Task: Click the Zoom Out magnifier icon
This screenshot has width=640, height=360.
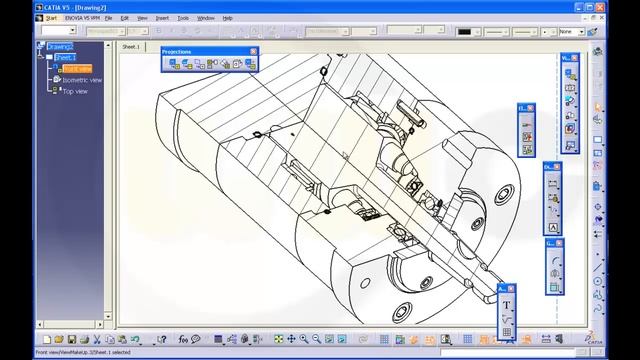Action: 317,339
